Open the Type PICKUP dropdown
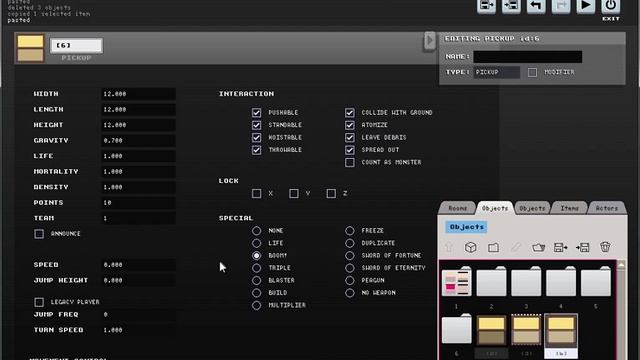 click(496, 72)
